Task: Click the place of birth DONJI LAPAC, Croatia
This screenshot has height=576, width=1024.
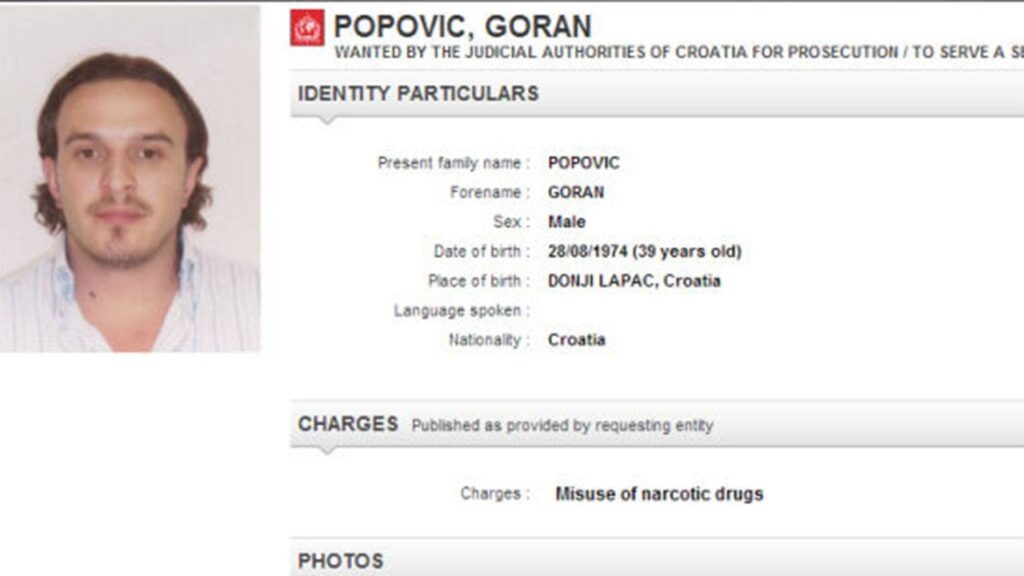Action: (634, 281)
